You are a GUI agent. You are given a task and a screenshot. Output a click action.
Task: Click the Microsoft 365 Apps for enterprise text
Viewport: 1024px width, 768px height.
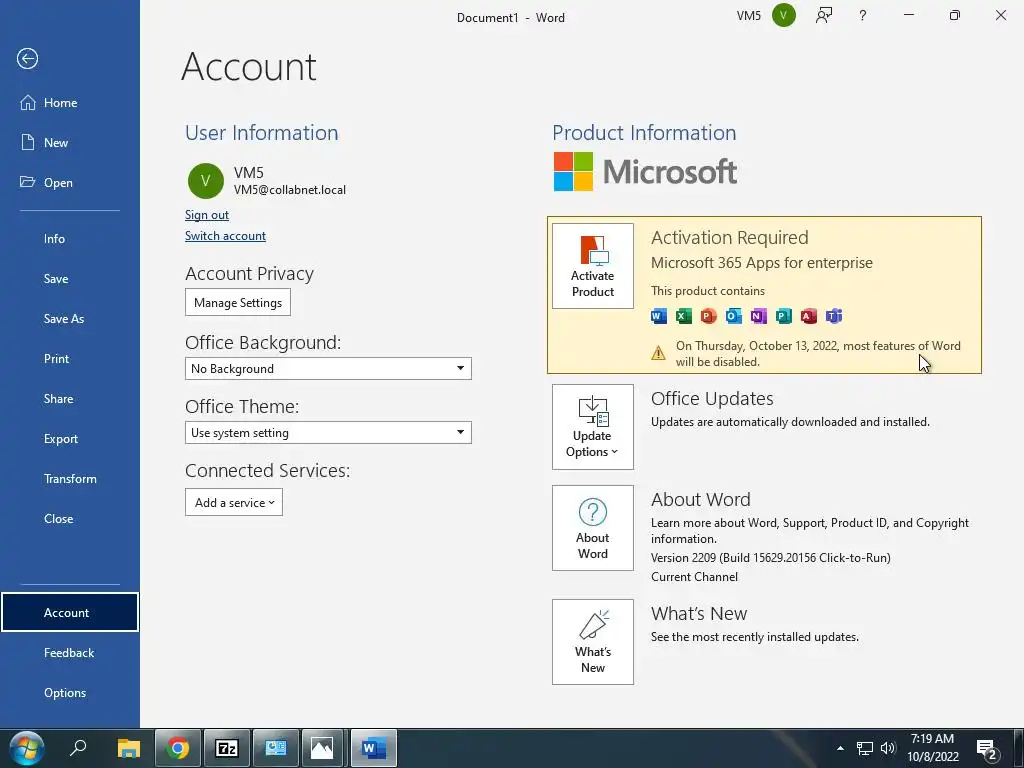[x=761, y=263]
